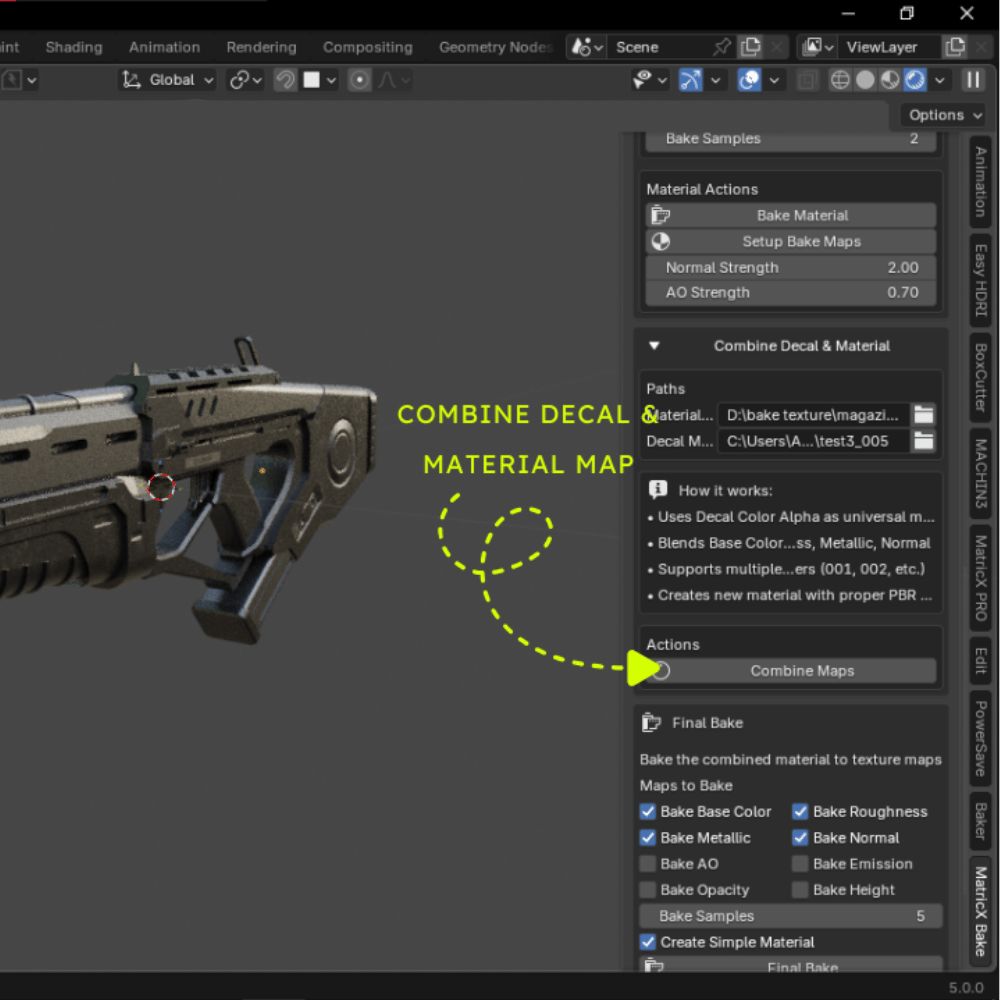Enable the Bake AO checkbox
This screenshot has width=1000, height=1000.
click(648, 864)
